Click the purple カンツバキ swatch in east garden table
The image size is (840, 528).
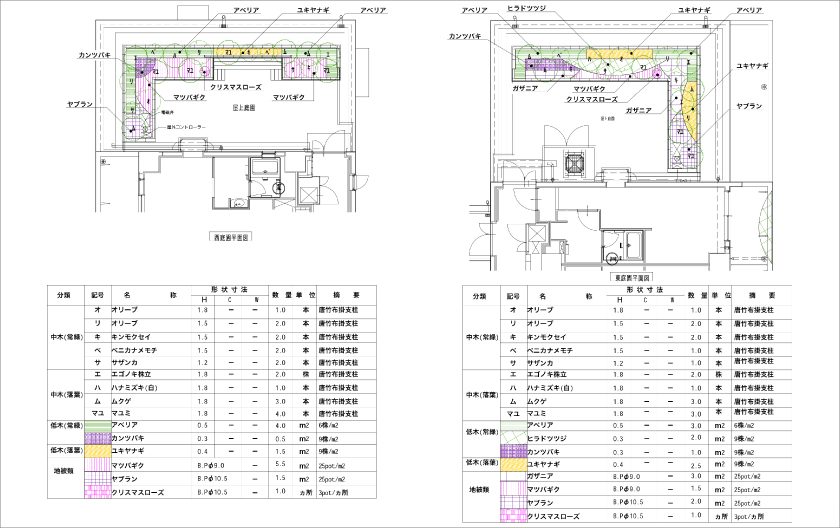[x=513, y=451]
